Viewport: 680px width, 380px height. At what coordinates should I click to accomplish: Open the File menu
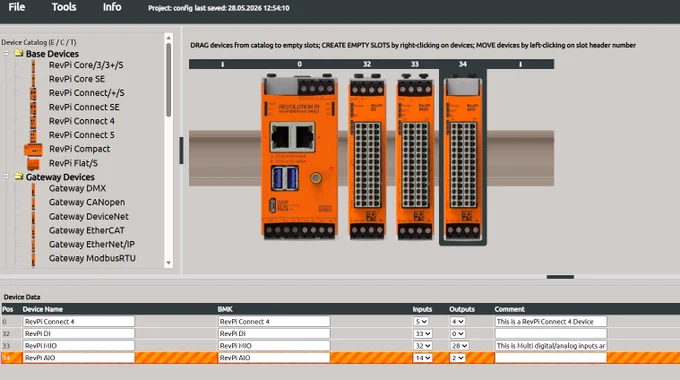16,7
